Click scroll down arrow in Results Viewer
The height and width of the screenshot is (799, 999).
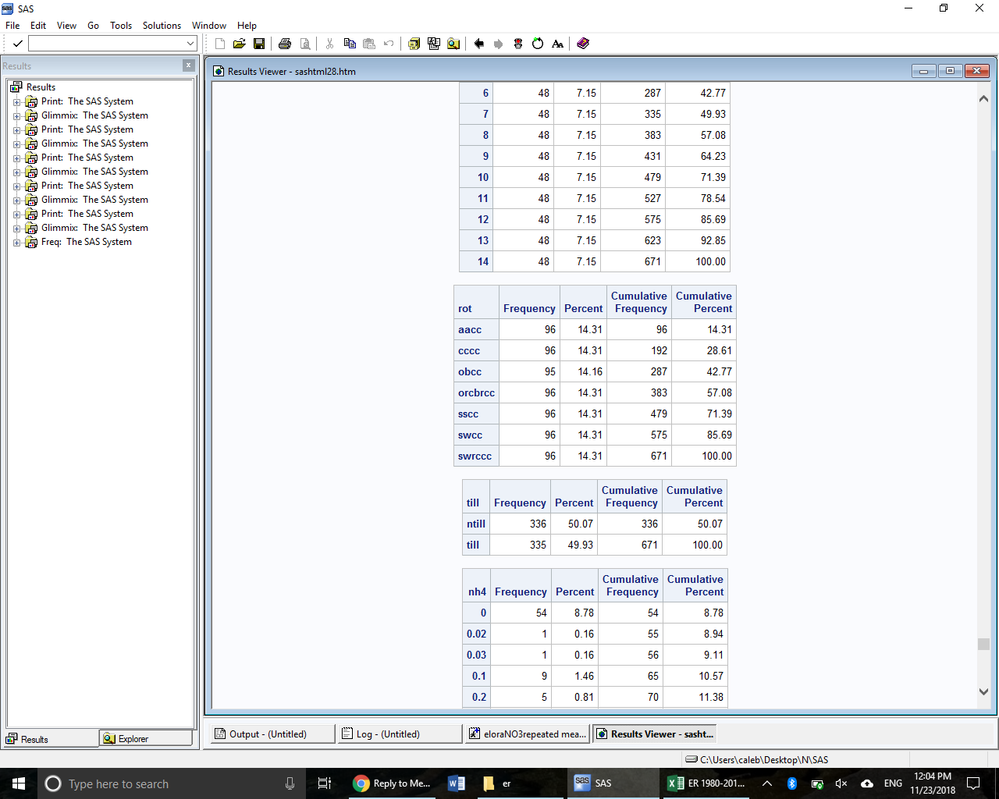point(983,691)
